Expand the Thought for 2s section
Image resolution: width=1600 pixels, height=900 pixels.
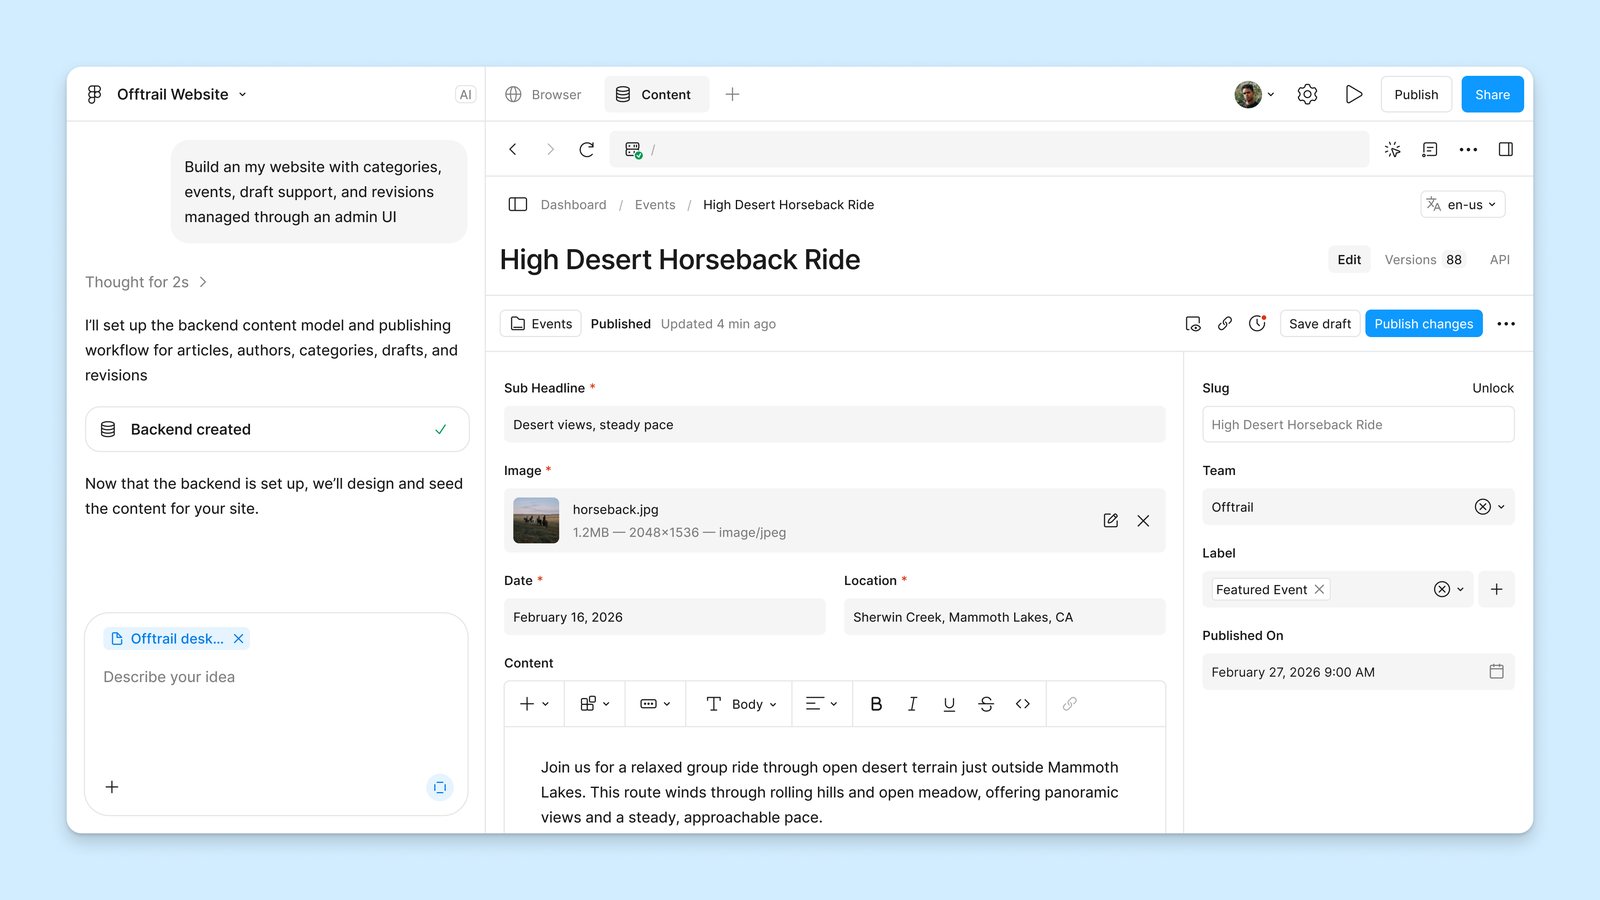tap(146, 282)
